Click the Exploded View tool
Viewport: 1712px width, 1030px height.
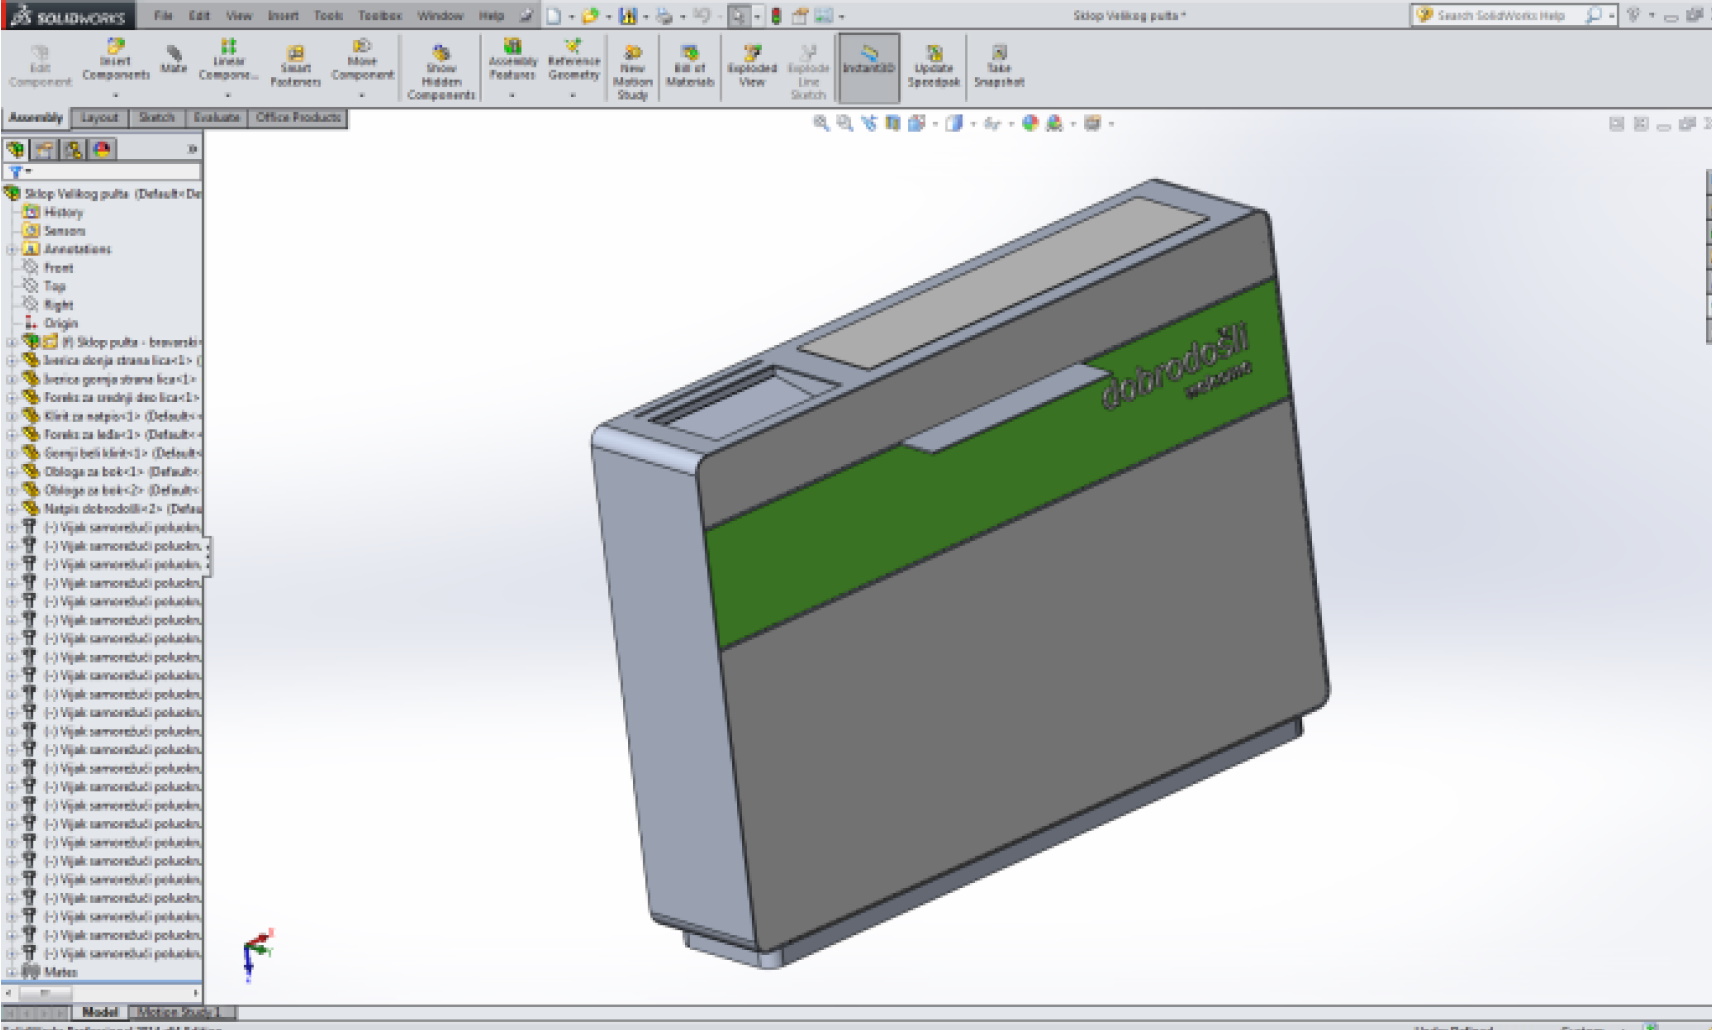pyautogui.click(x=752, y=66)
